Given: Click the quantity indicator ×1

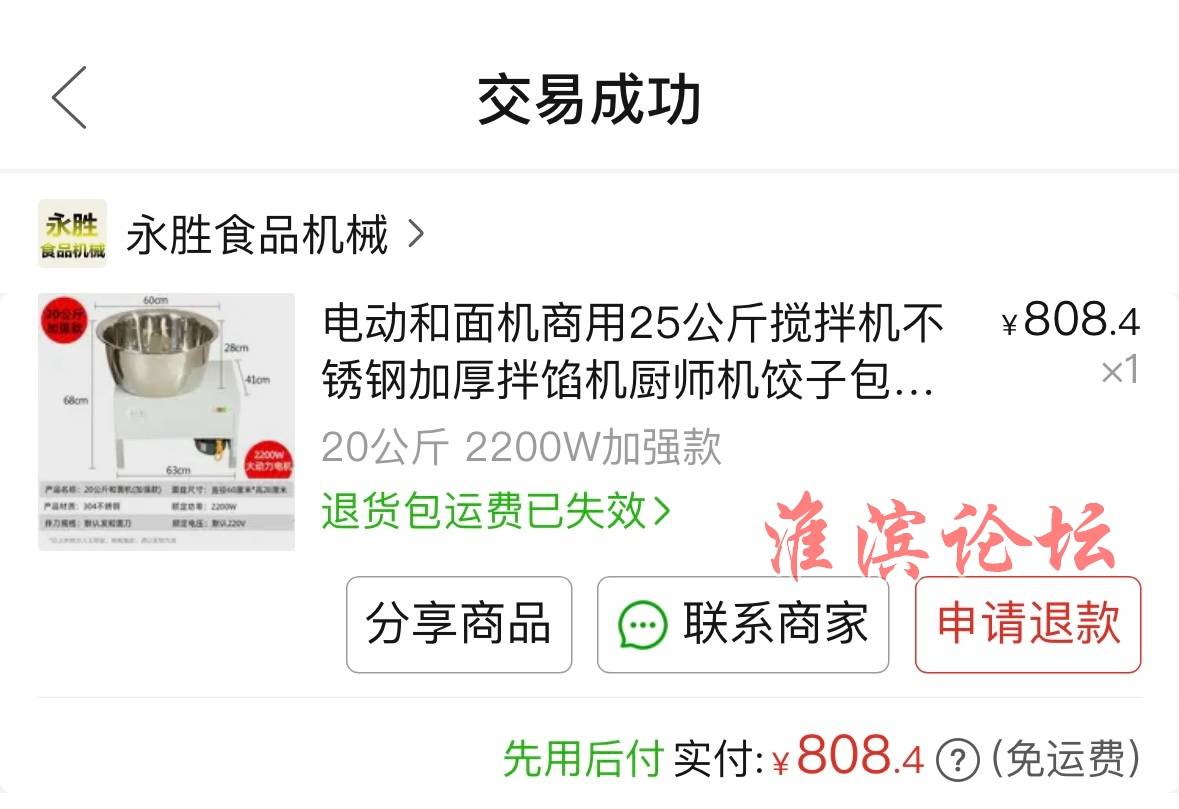Looking at the screenshot, I should 1120,371.
